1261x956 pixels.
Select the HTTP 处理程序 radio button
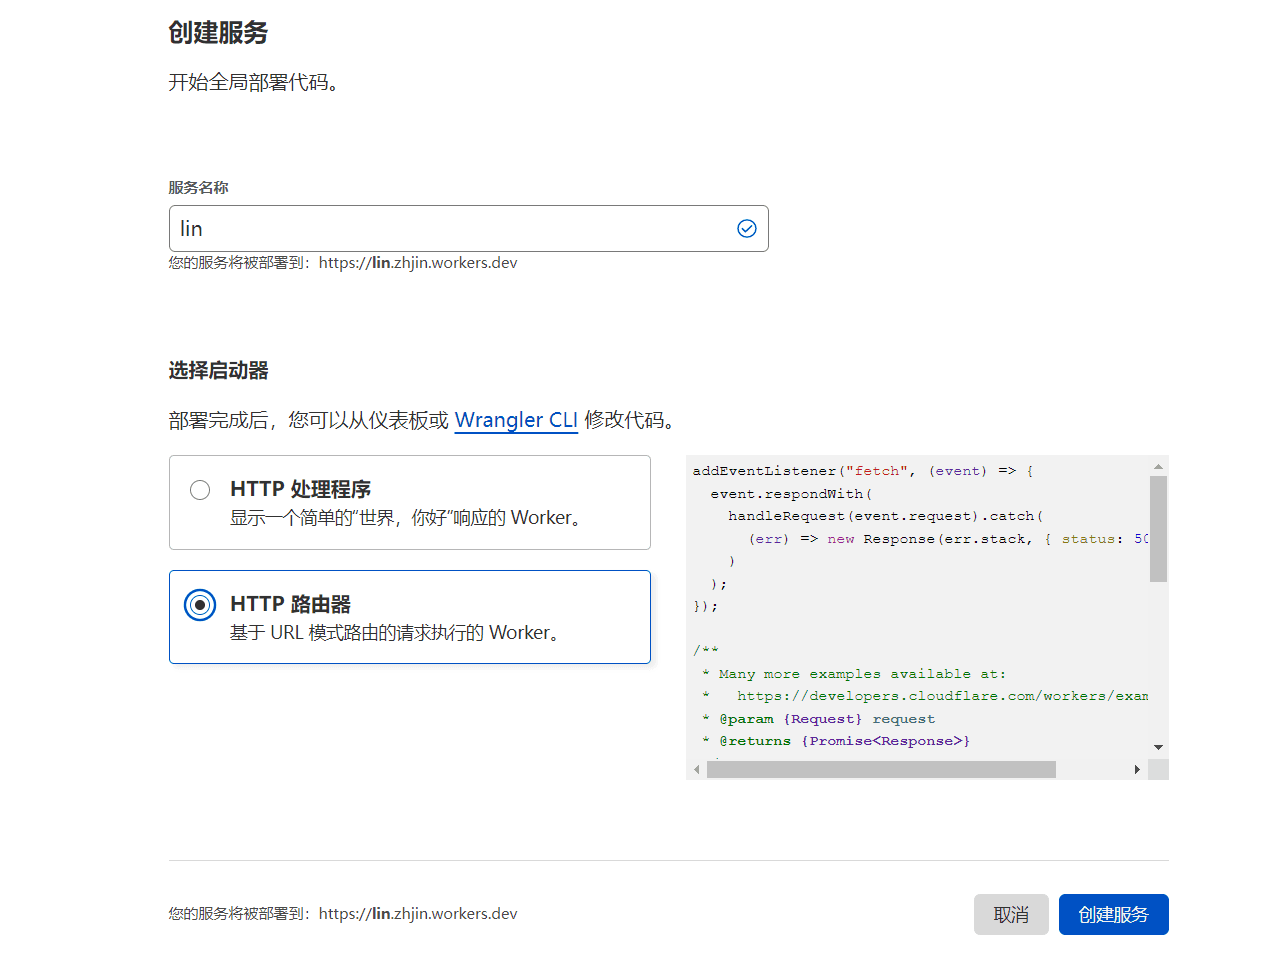point(200,490)
